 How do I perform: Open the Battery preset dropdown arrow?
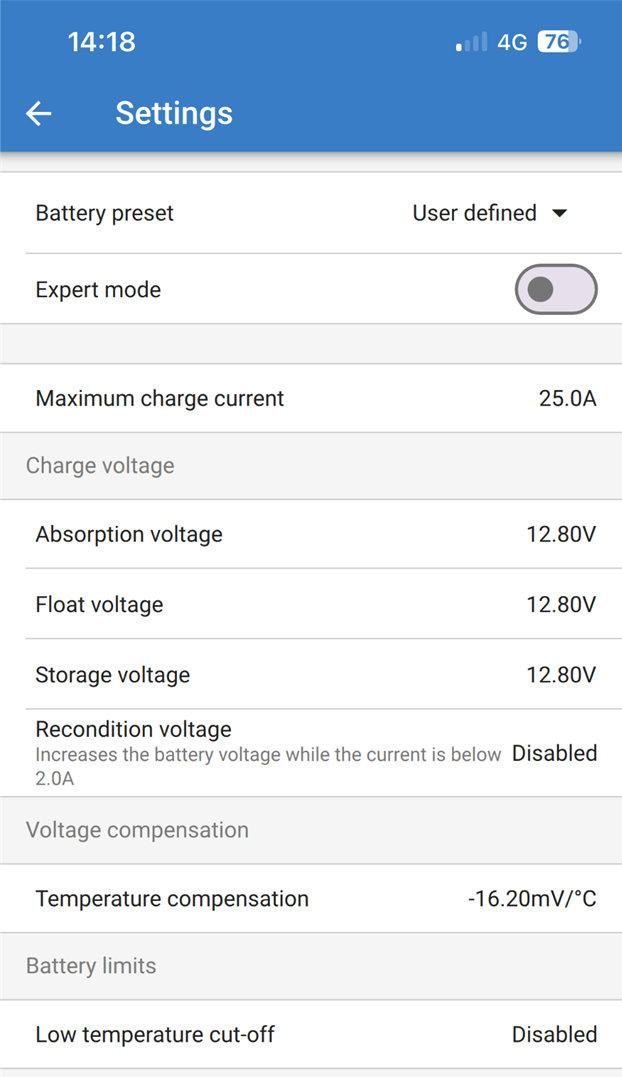tap(560, 213)
